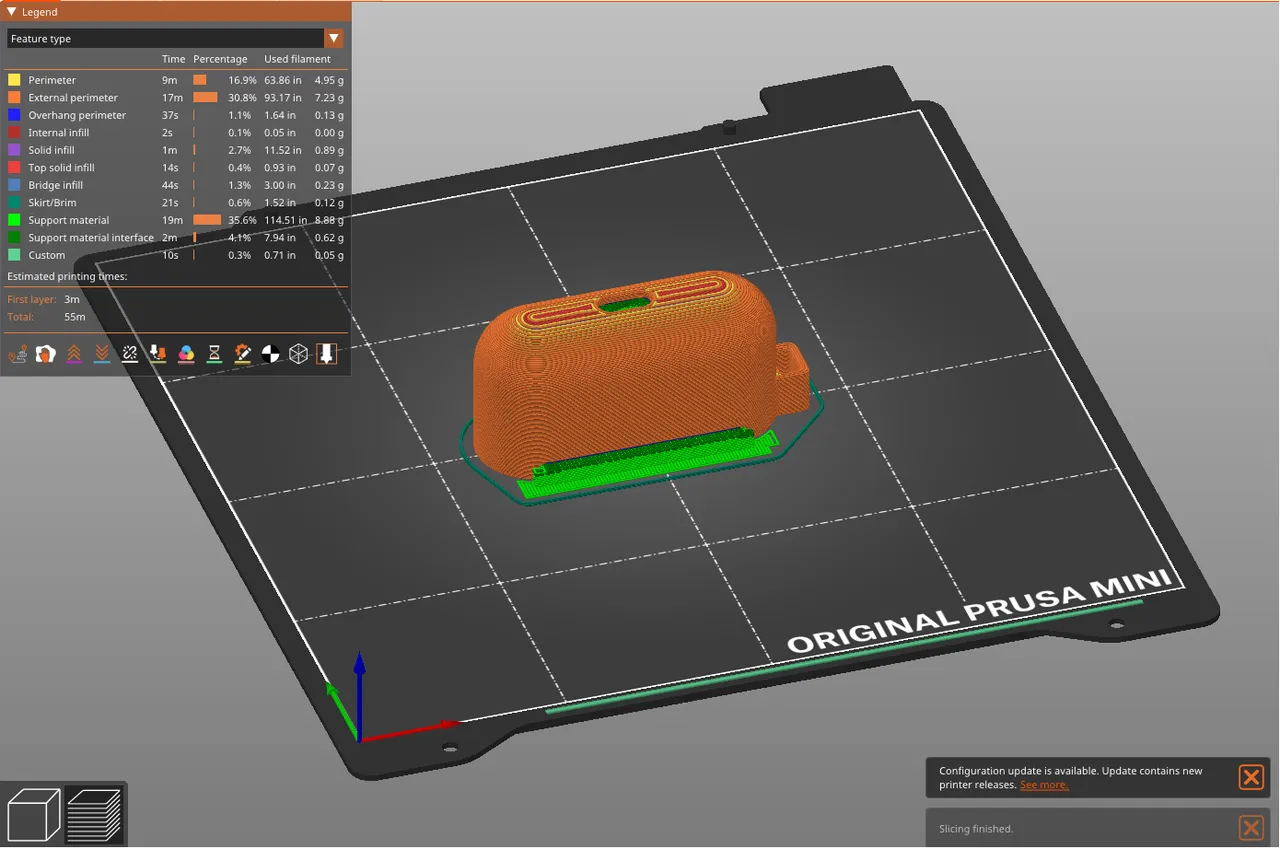Dismiss the configuration update notification
The width and height of the screenshot is (1280, 849).
click(x=1251, y=777)
